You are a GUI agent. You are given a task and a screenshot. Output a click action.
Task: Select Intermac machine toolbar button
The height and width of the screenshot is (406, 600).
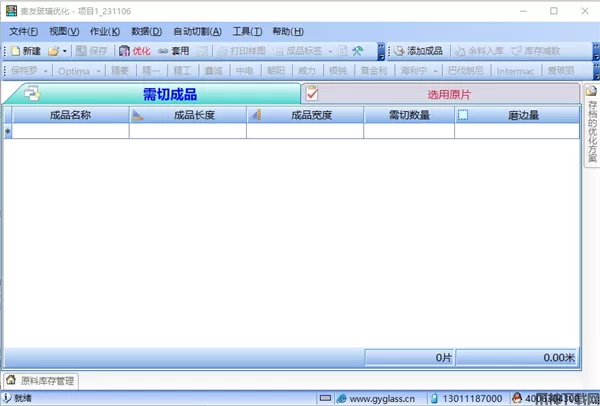(x=515, y=71)
